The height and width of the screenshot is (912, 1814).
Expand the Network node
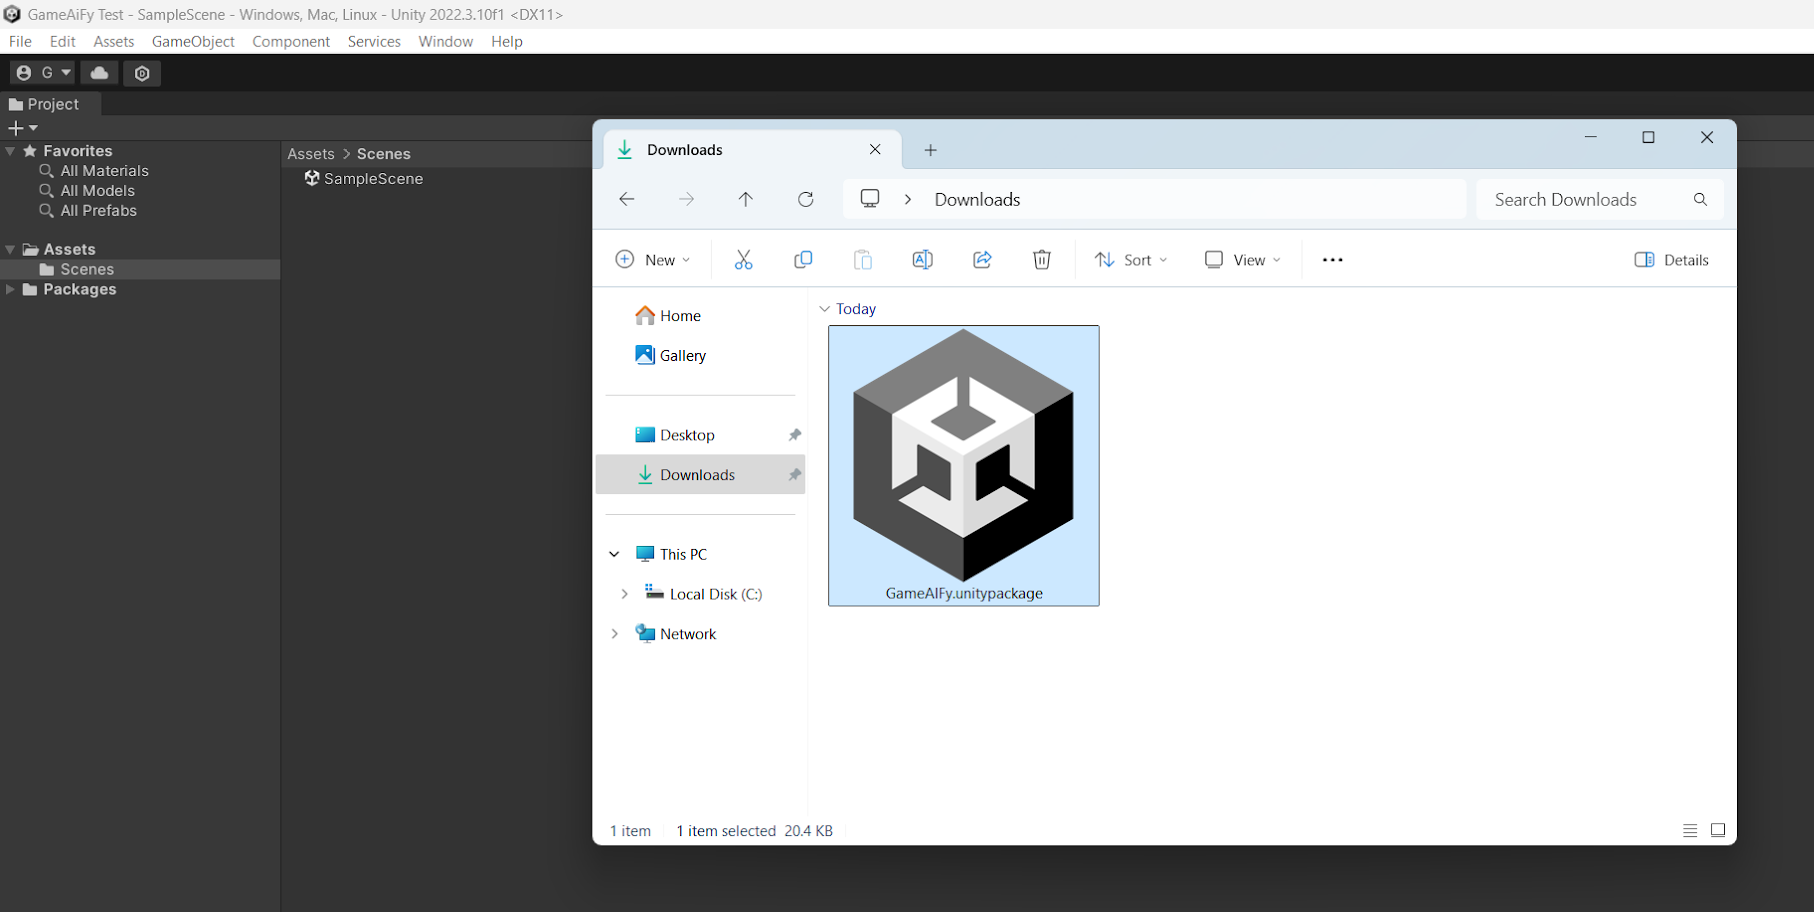614,634
